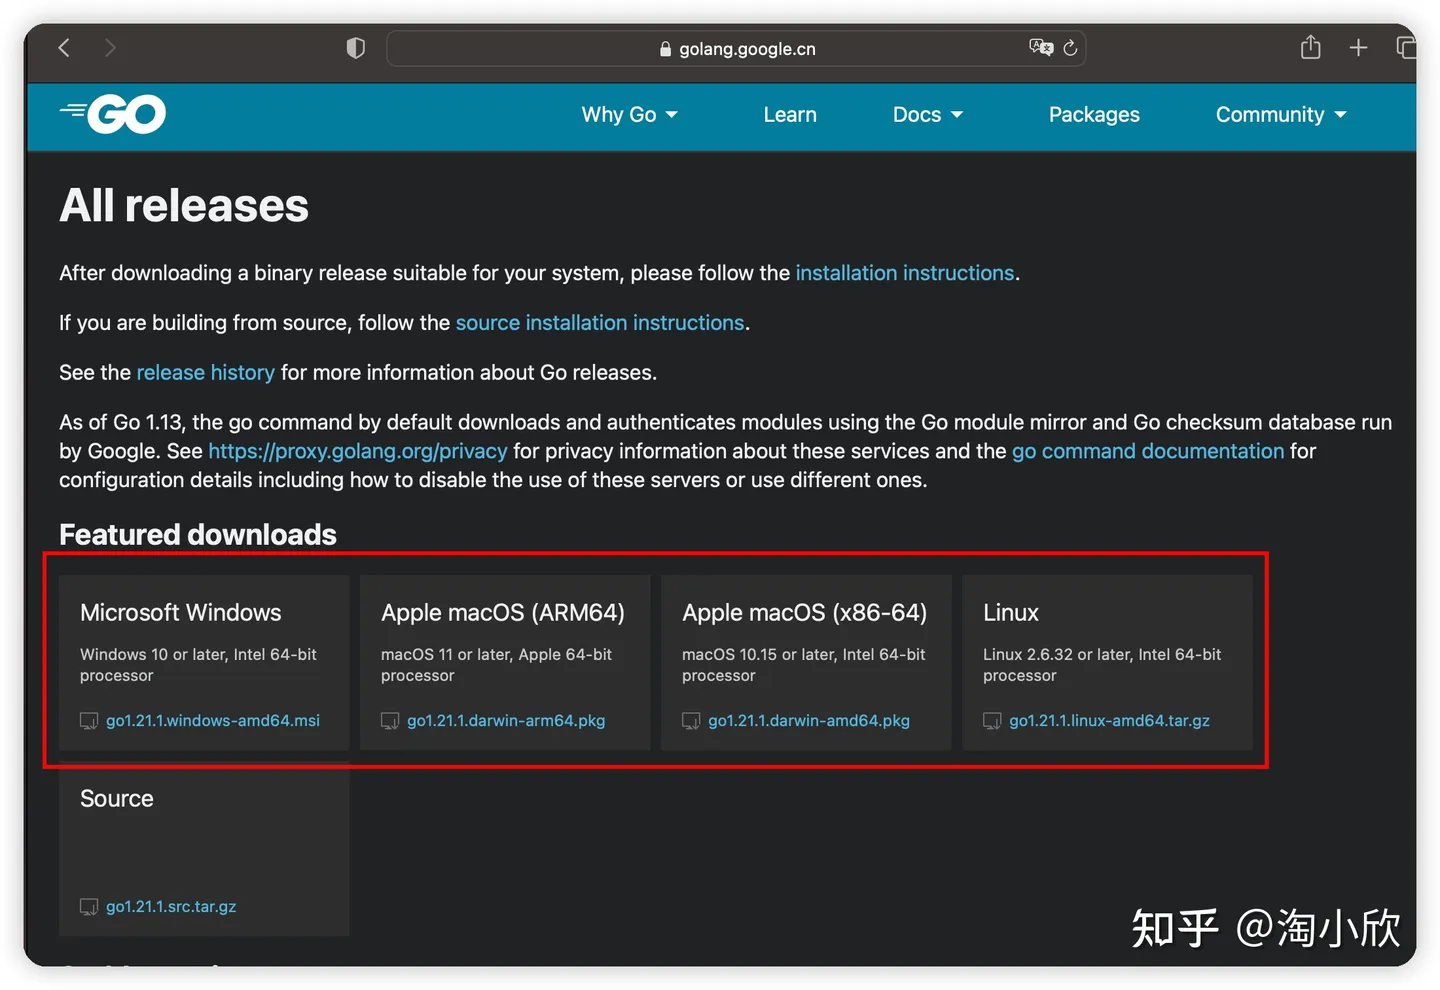Viewport: 1440px width, 990px height.
Task: Open the release history link
Action: click(205, 373)
